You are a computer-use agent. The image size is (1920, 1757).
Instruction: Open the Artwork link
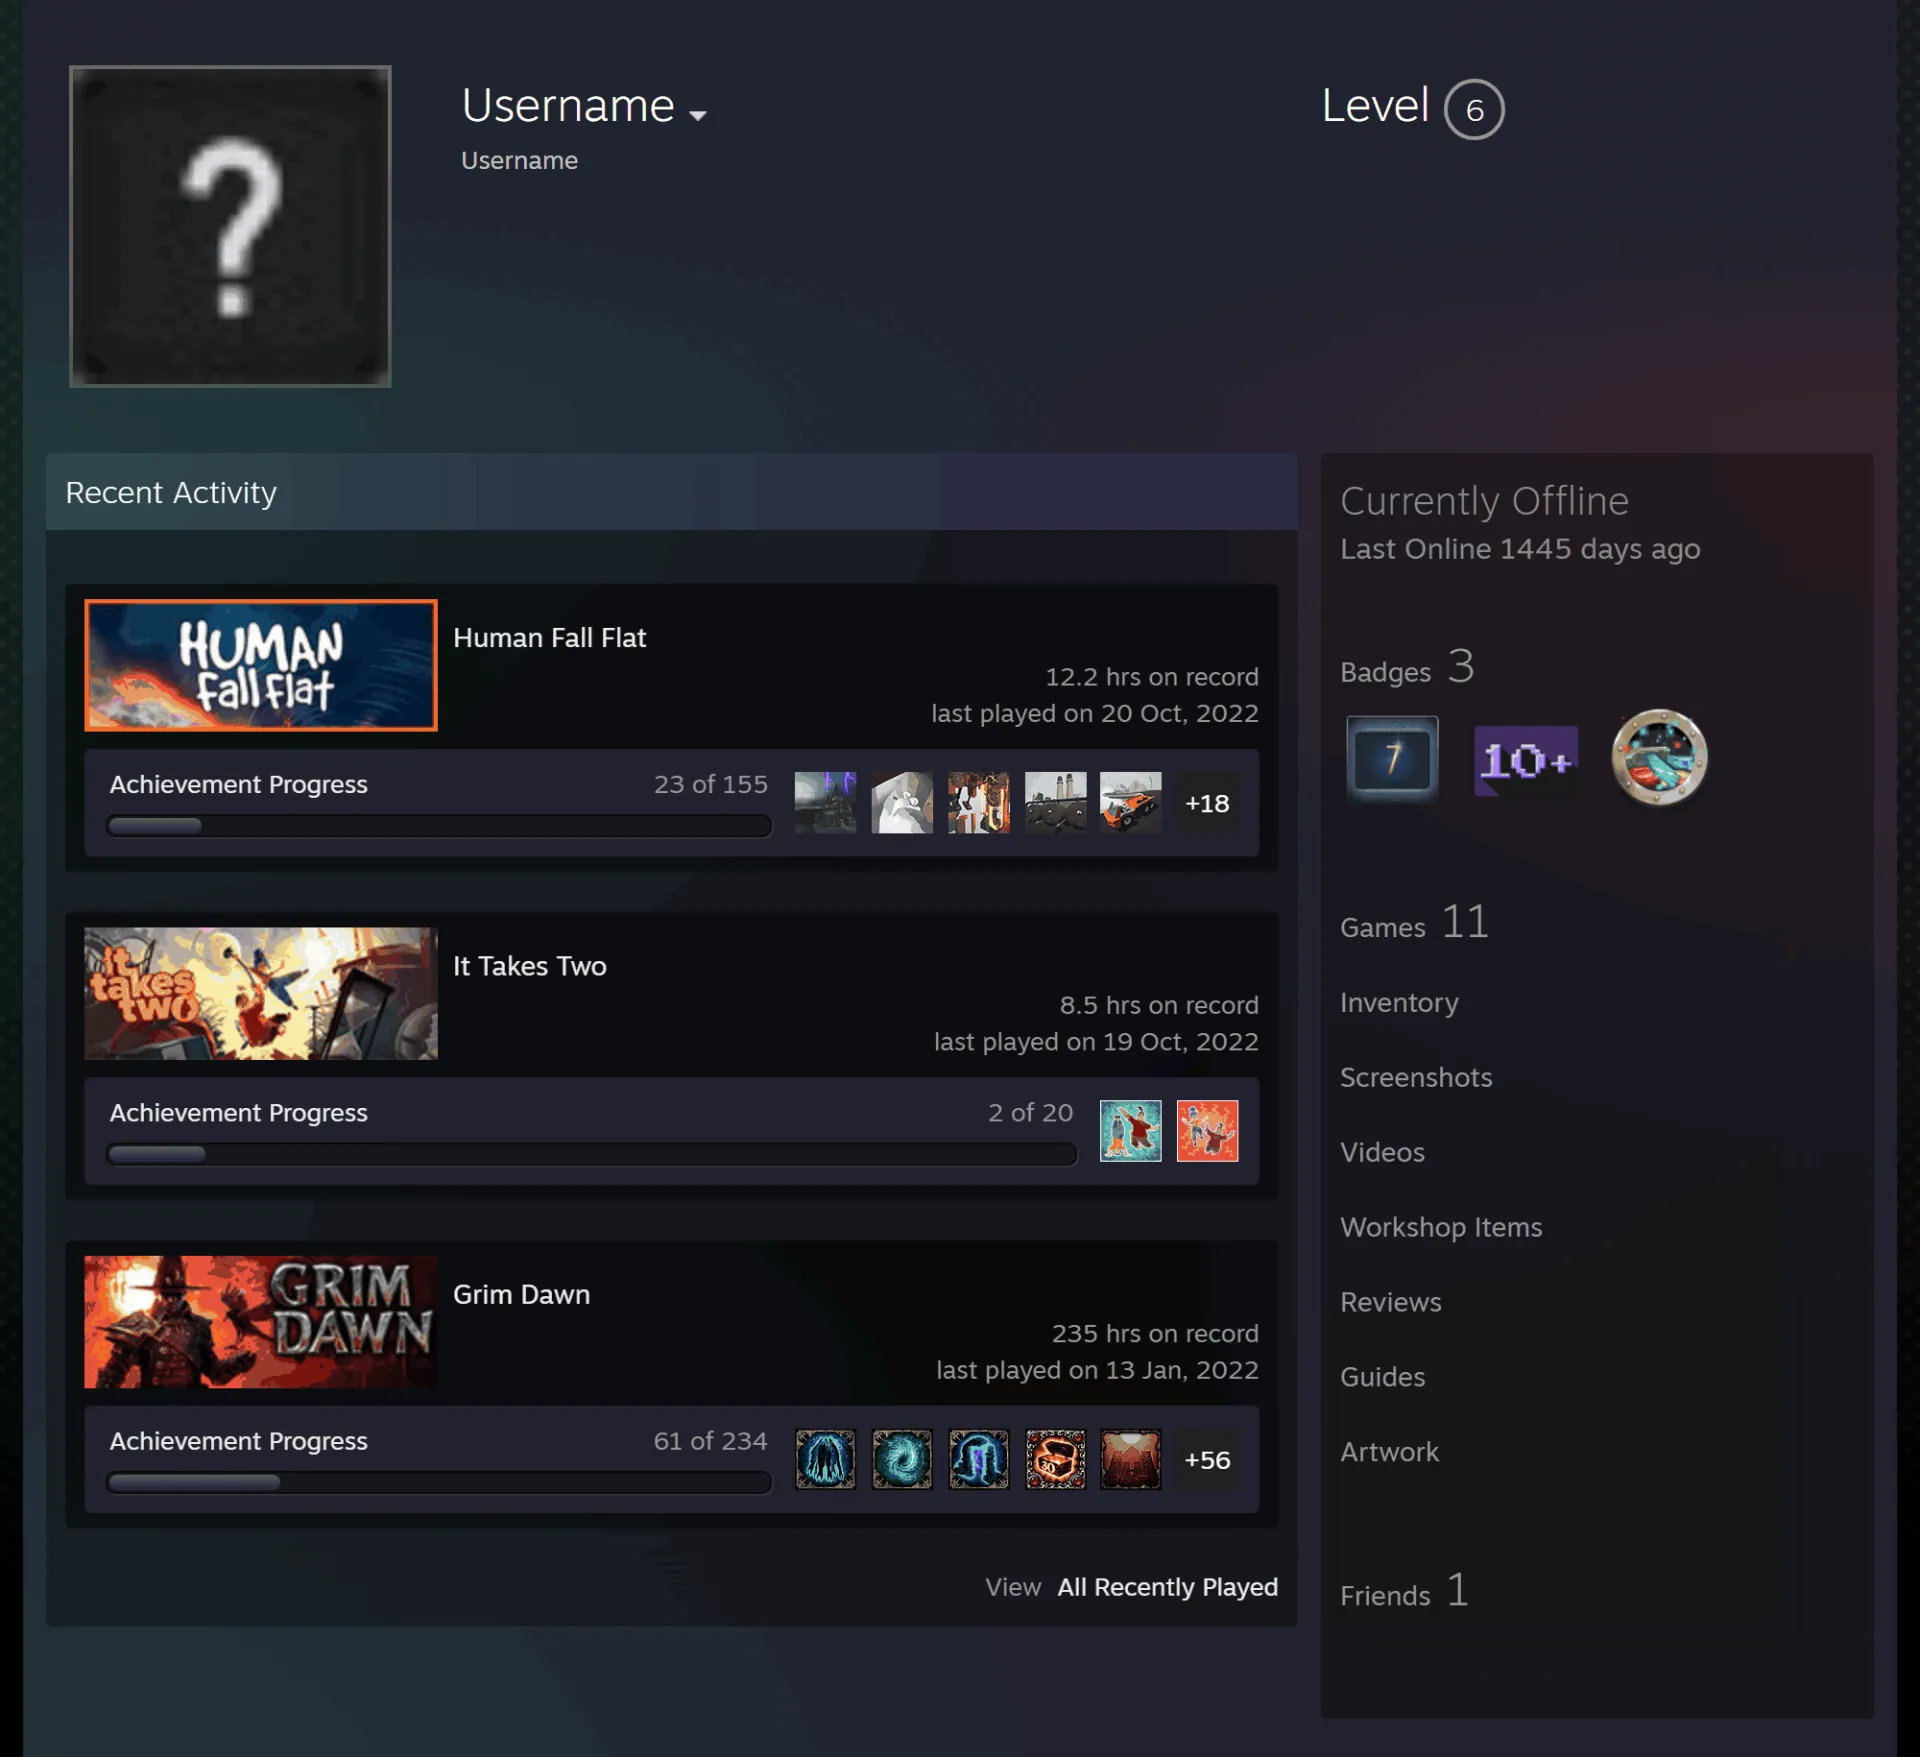pos(1389,1452)
